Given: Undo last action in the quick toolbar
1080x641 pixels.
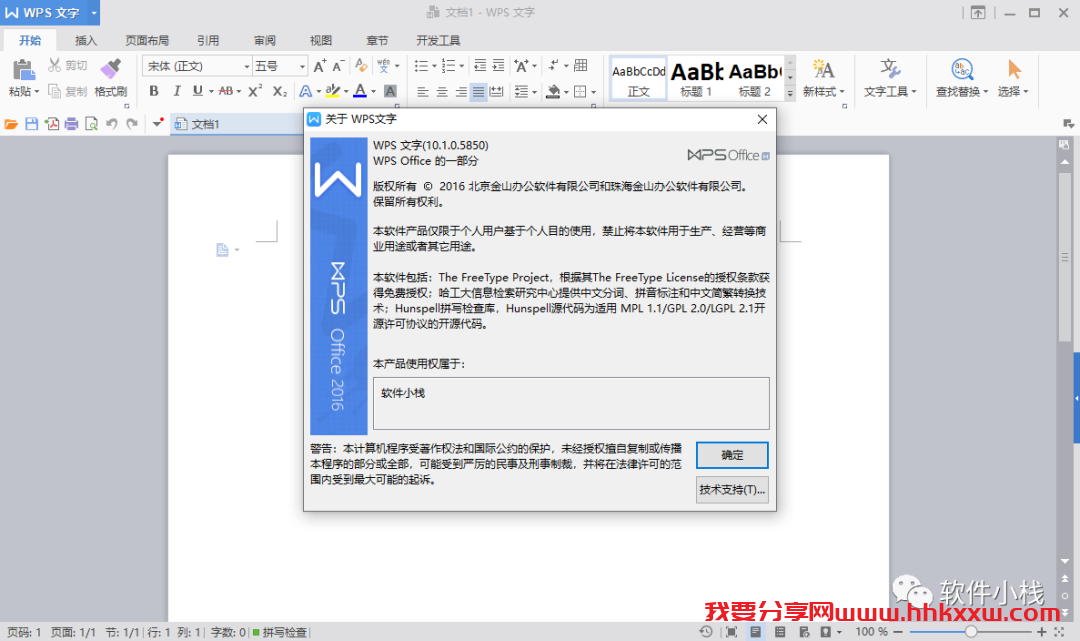Looking at the screenshot, I should tap(112, 124).
